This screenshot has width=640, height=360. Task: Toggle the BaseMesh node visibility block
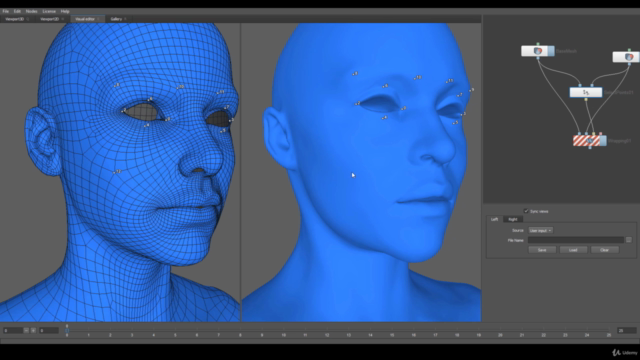[x=551, y=51]
